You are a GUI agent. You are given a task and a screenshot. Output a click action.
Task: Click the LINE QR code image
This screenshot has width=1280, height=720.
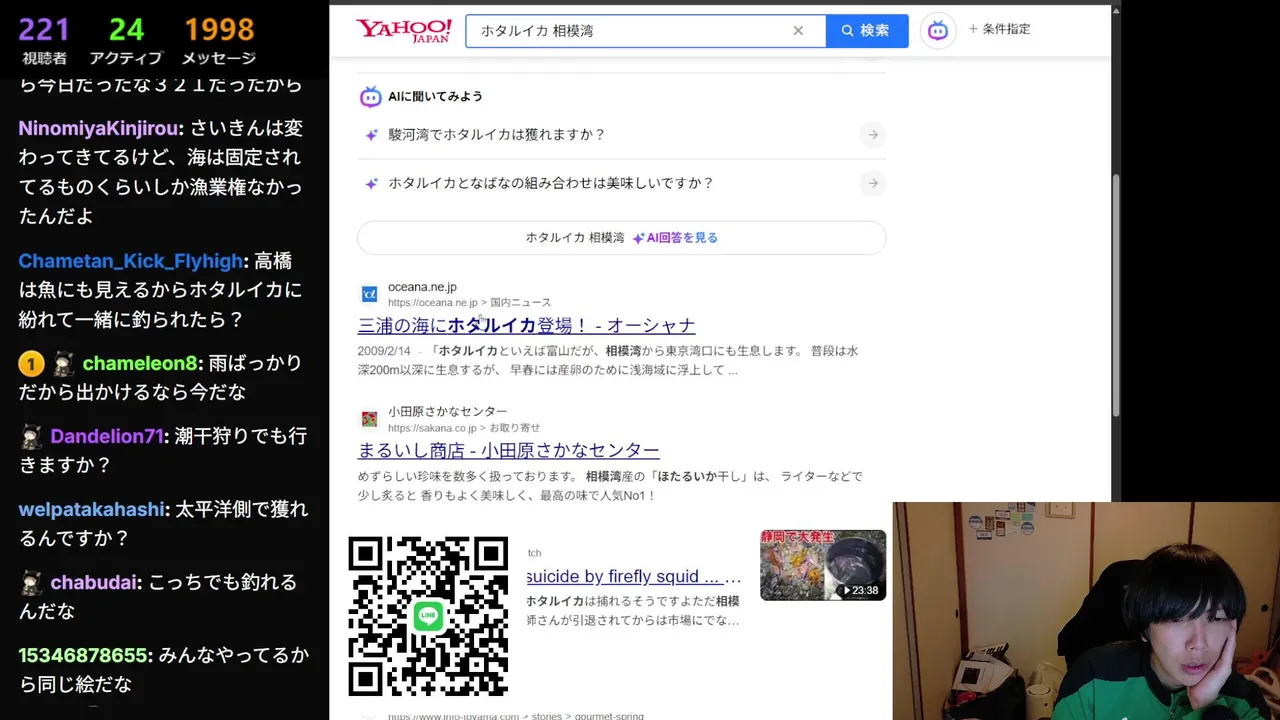428,616
